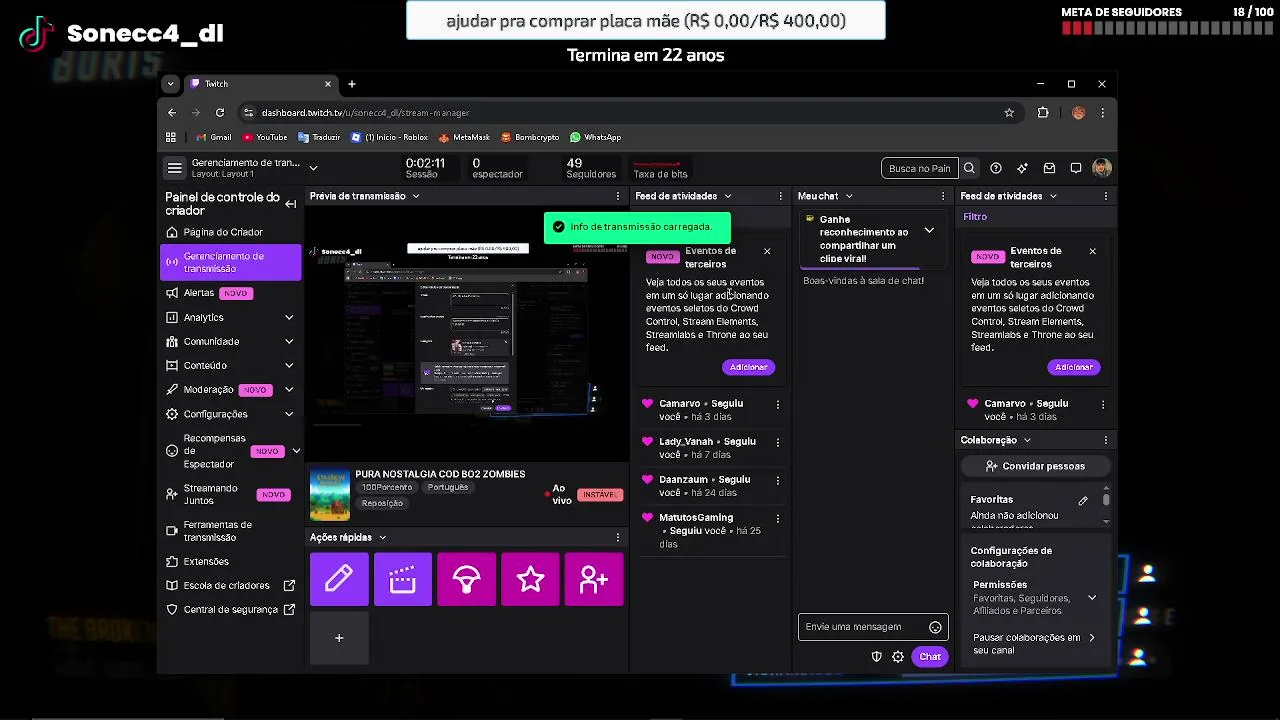The height and width of the screenshot is (720, 1280).
Task: Open the inbox notifications icon
Action: (1049, 168)
